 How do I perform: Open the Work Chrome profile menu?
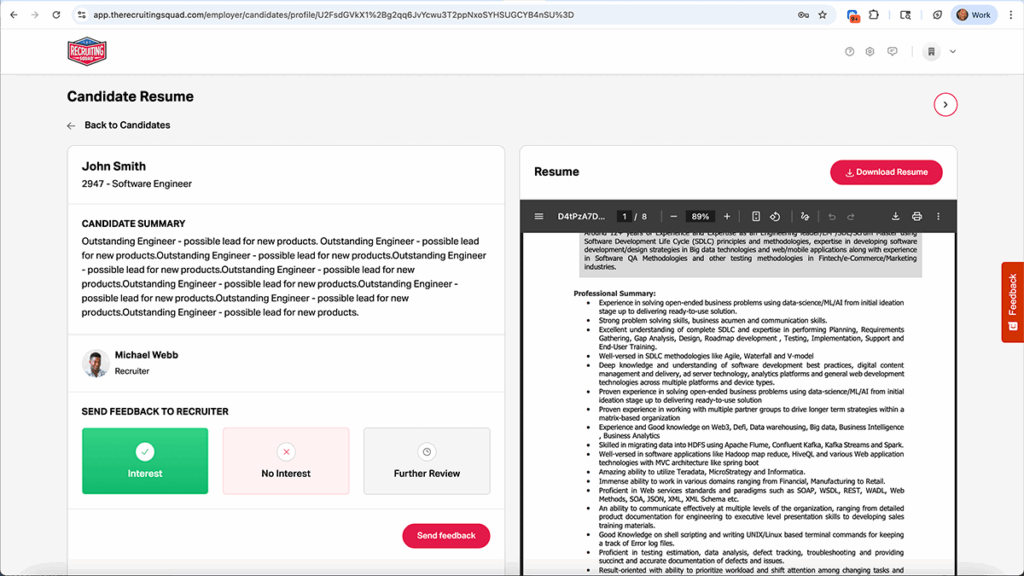(974, 15)
